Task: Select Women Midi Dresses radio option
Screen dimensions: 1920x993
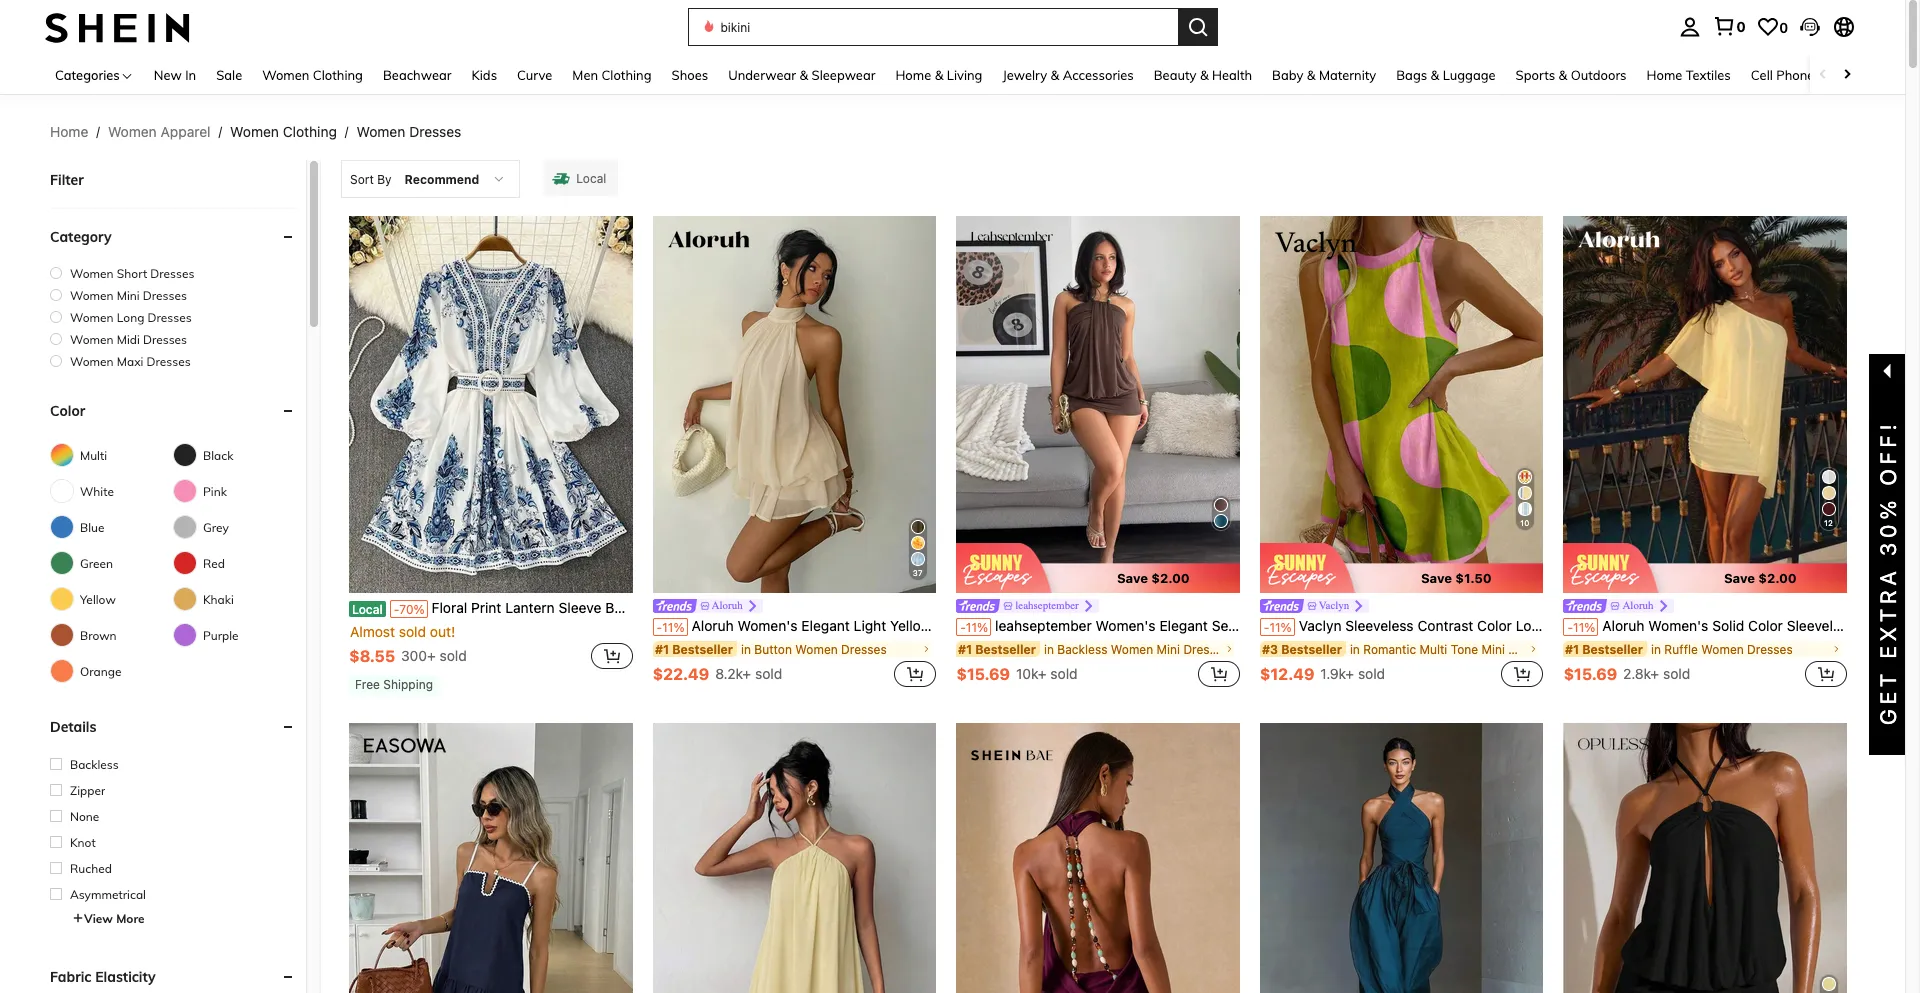Action: coord(56,339)
